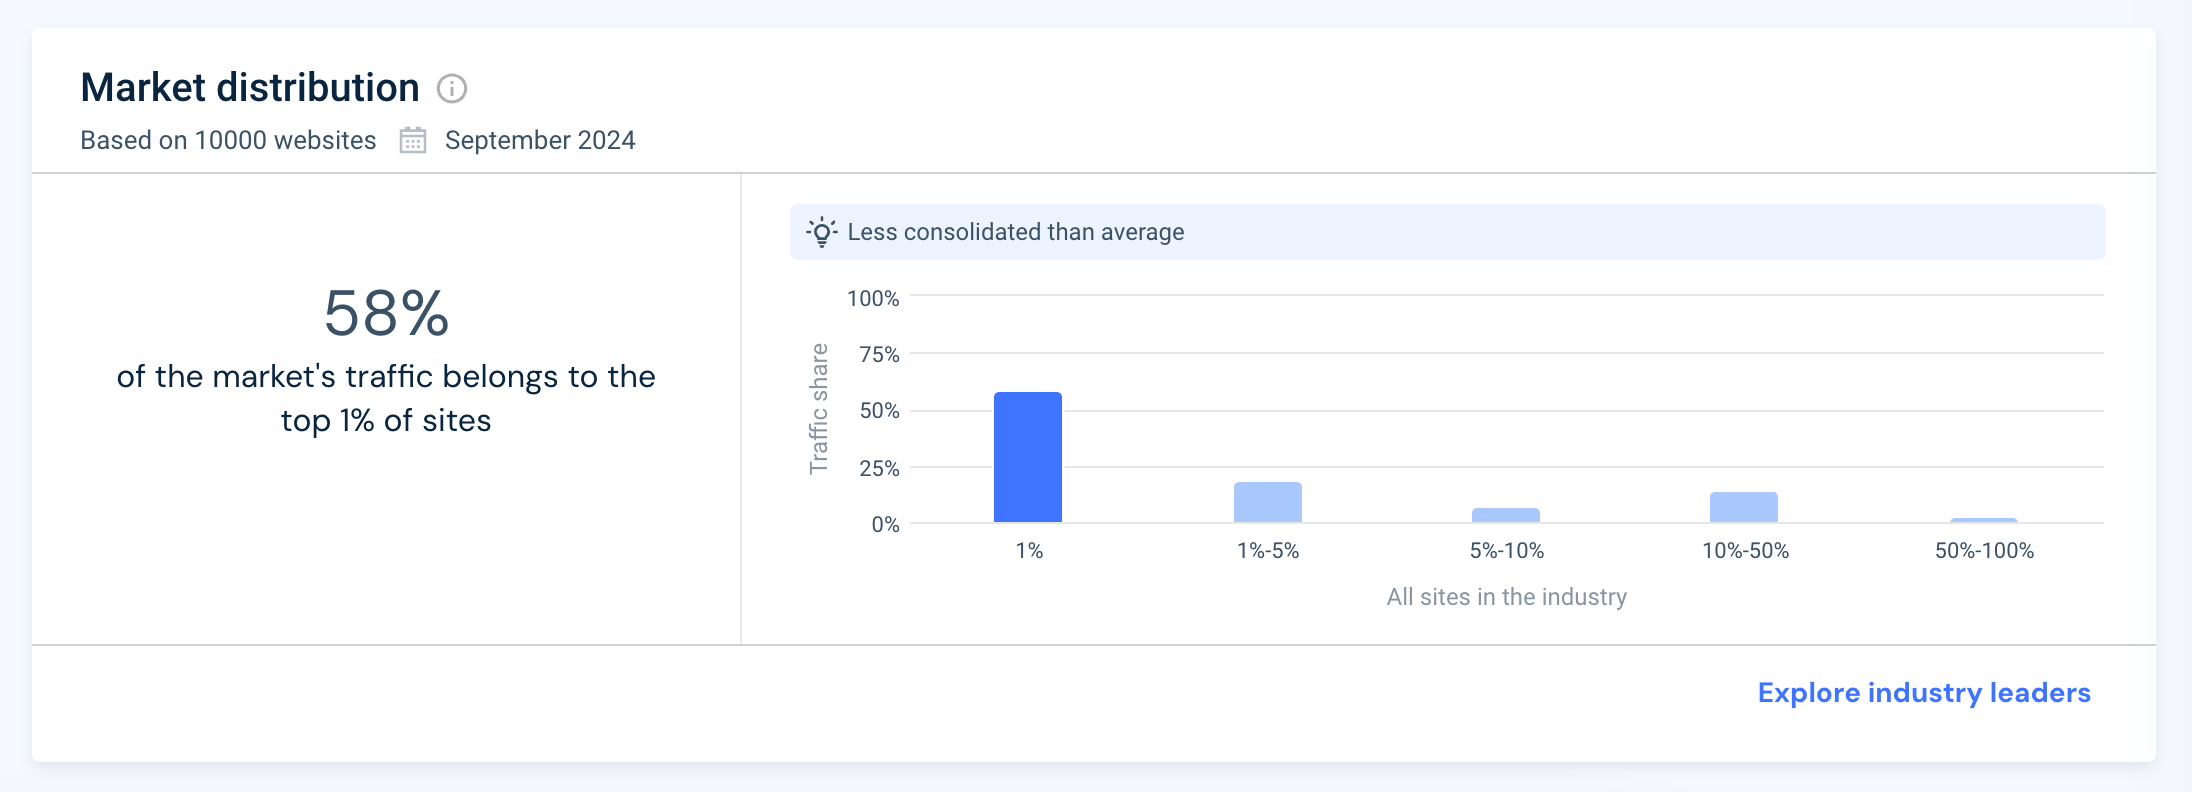
Task: Click the 50%-100% x-axis label
Action: click(1984, 551)
